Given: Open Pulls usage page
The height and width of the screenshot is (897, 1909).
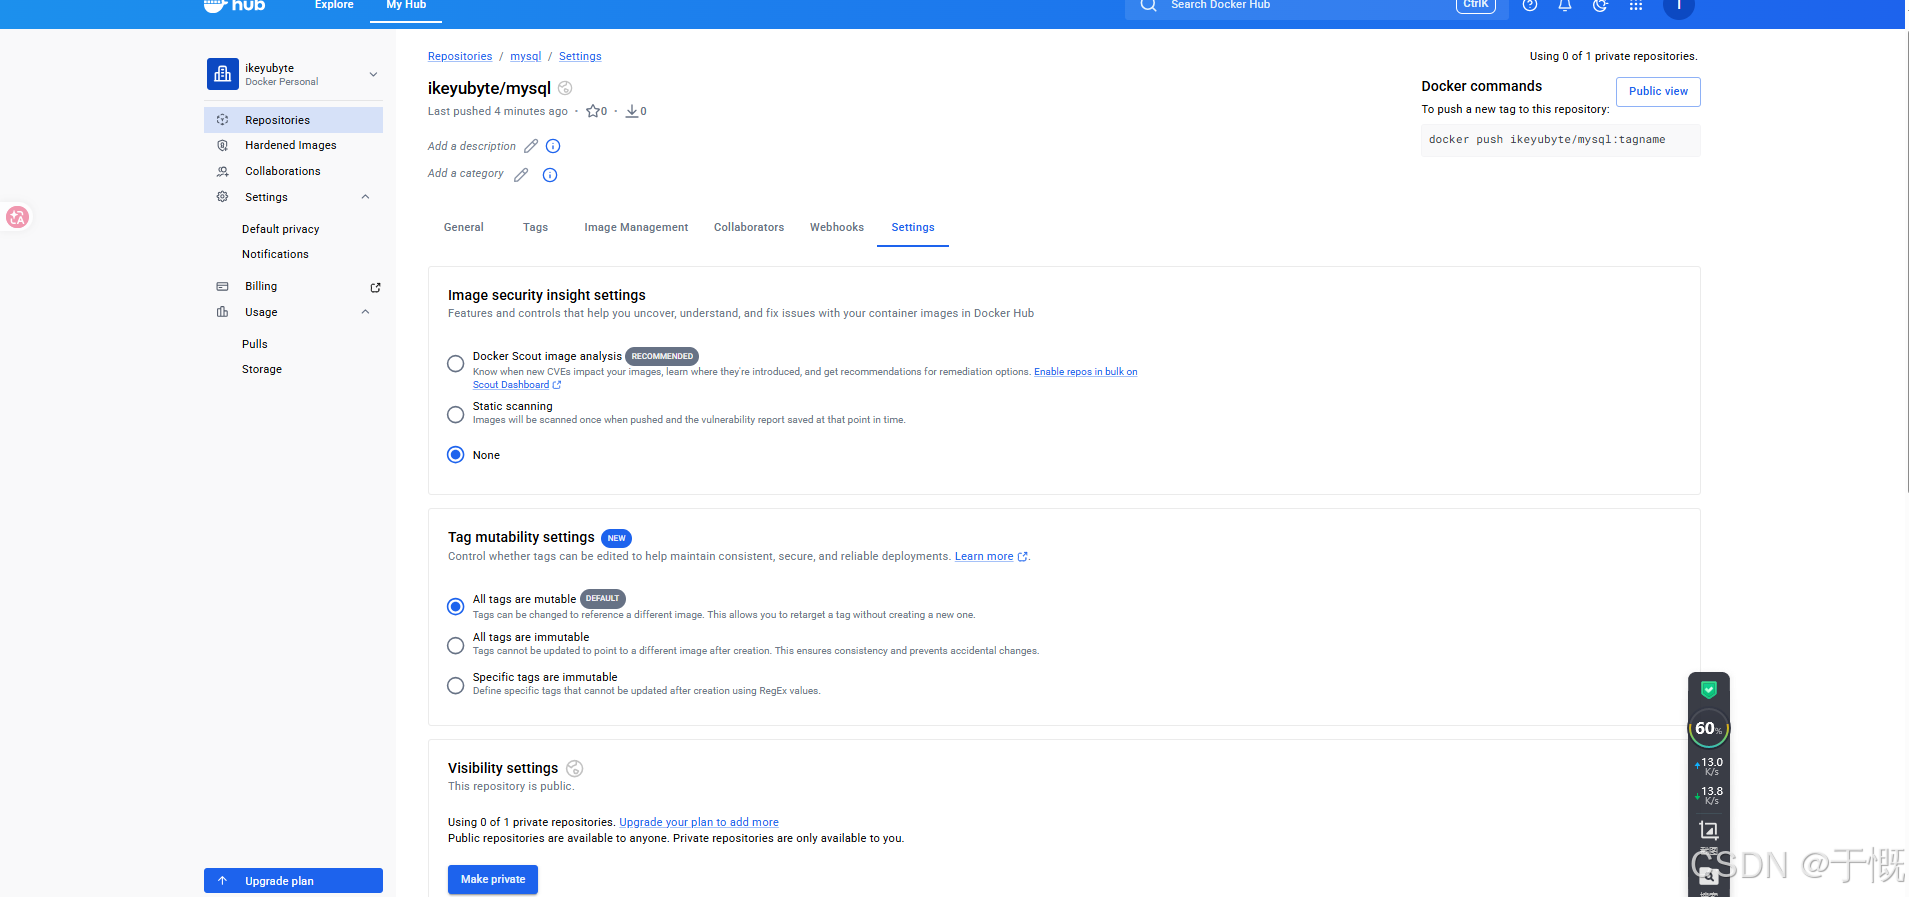Looking at the screenshot, I should [x=255, y=344].
